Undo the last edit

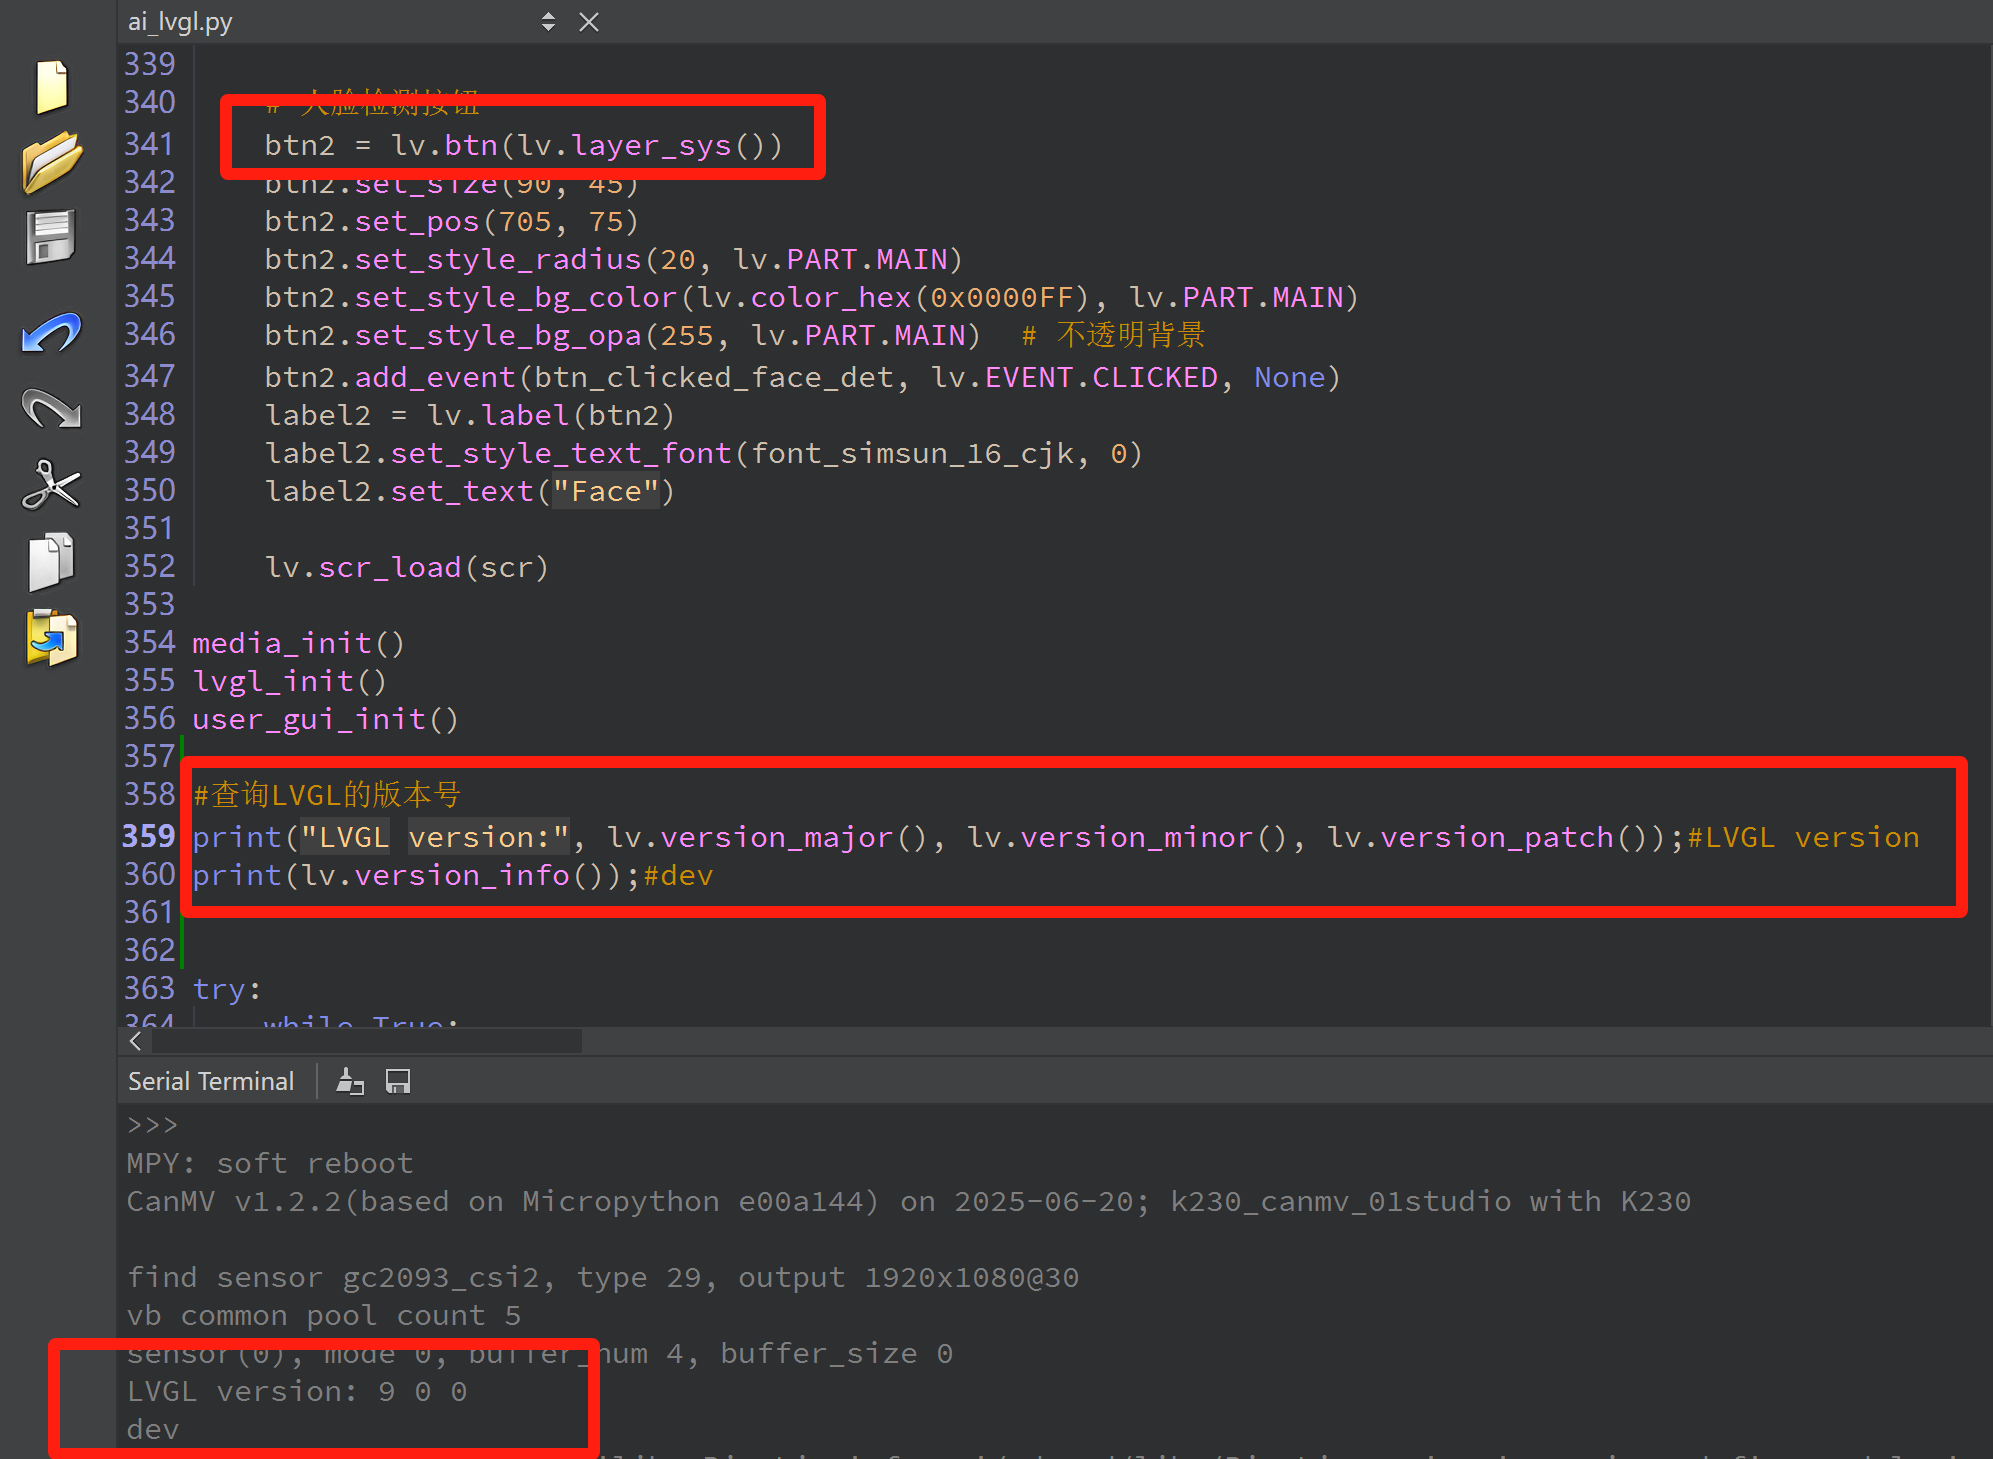51,333
